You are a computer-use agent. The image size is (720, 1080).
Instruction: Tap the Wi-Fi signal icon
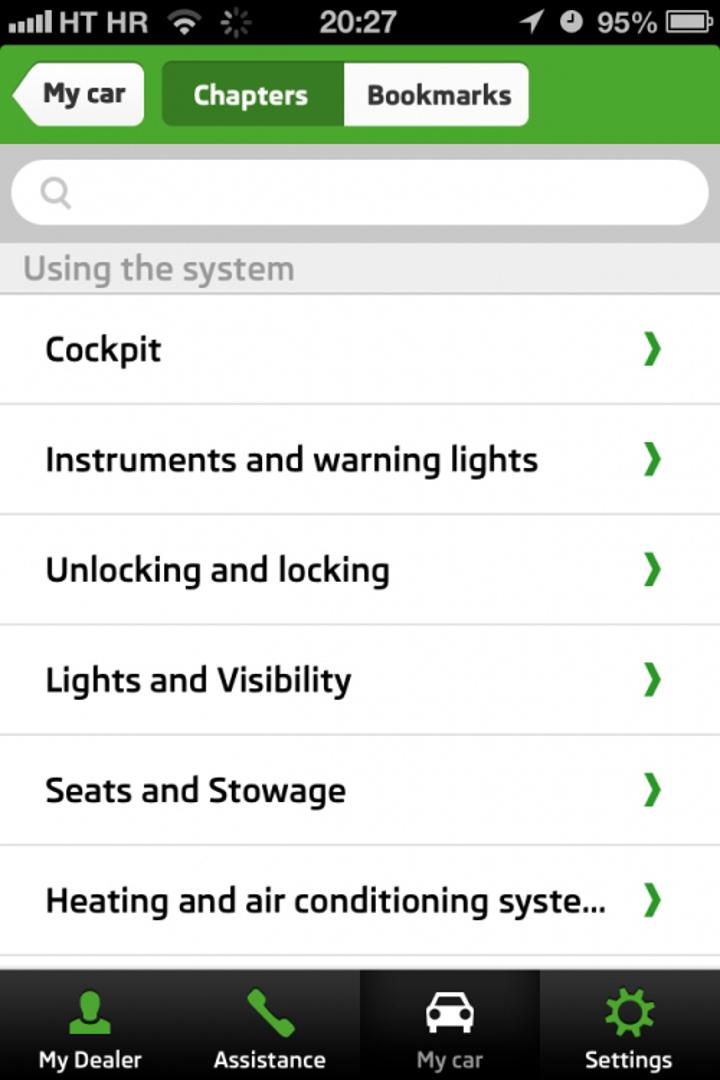point(184,22)
